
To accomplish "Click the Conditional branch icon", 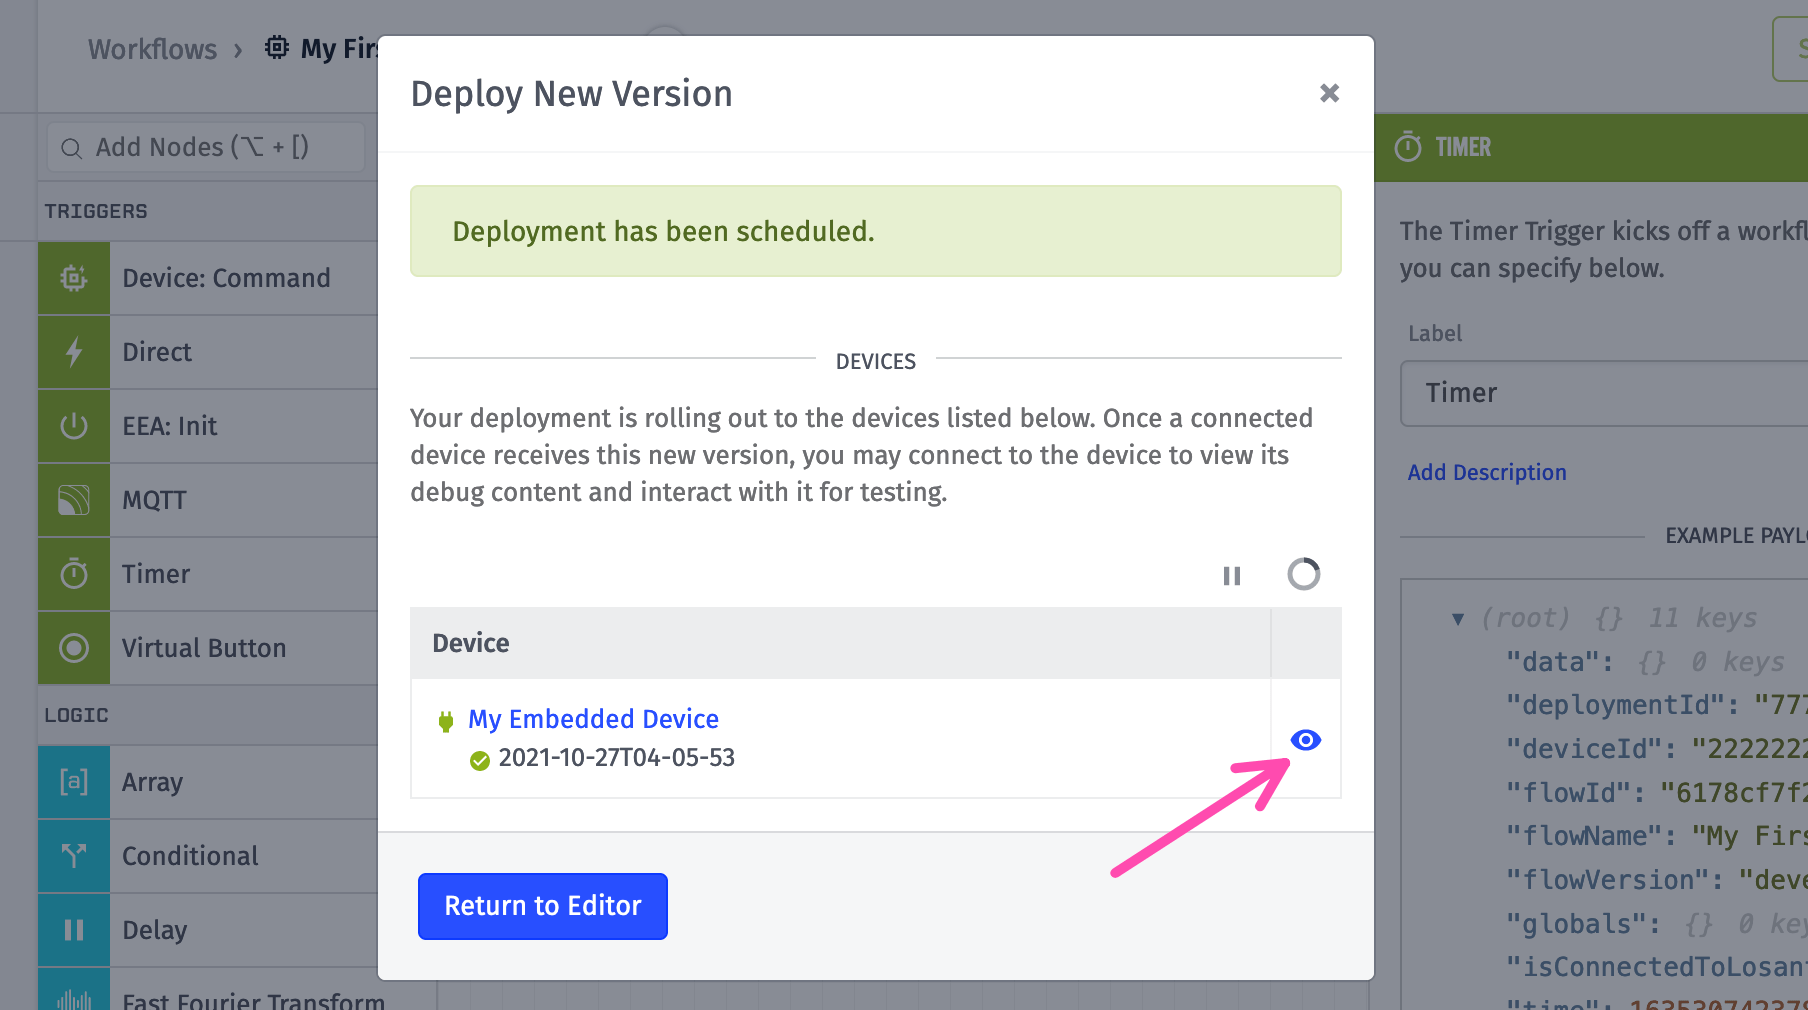I will 74,856.
